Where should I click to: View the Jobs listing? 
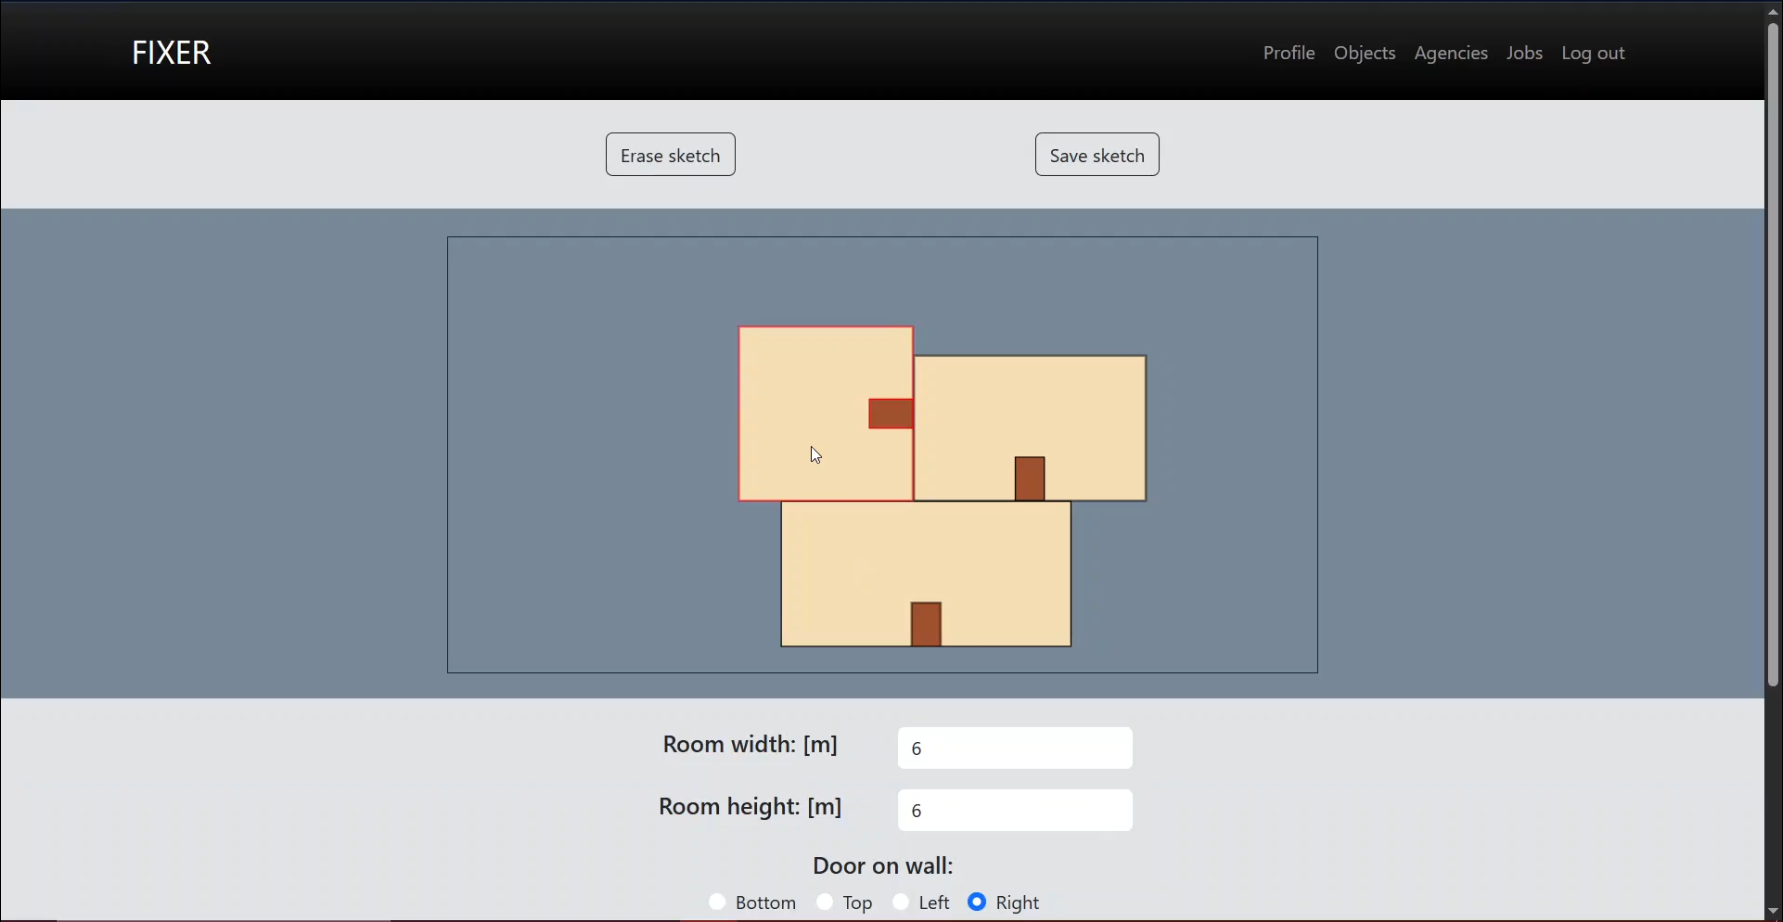point(1523,52)
